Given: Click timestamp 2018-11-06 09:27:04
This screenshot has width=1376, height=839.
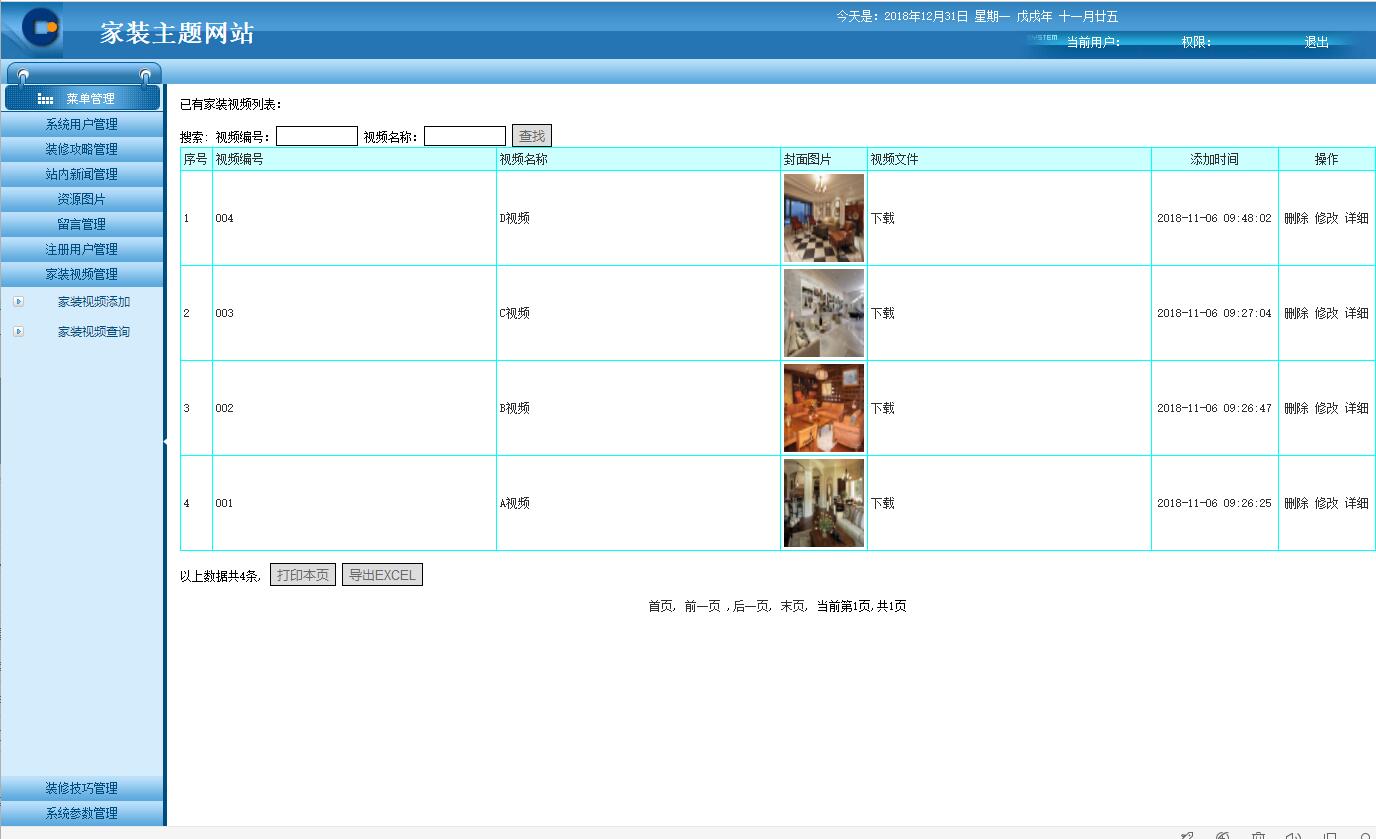Looking at the screenshot, I should point(1214,313).
